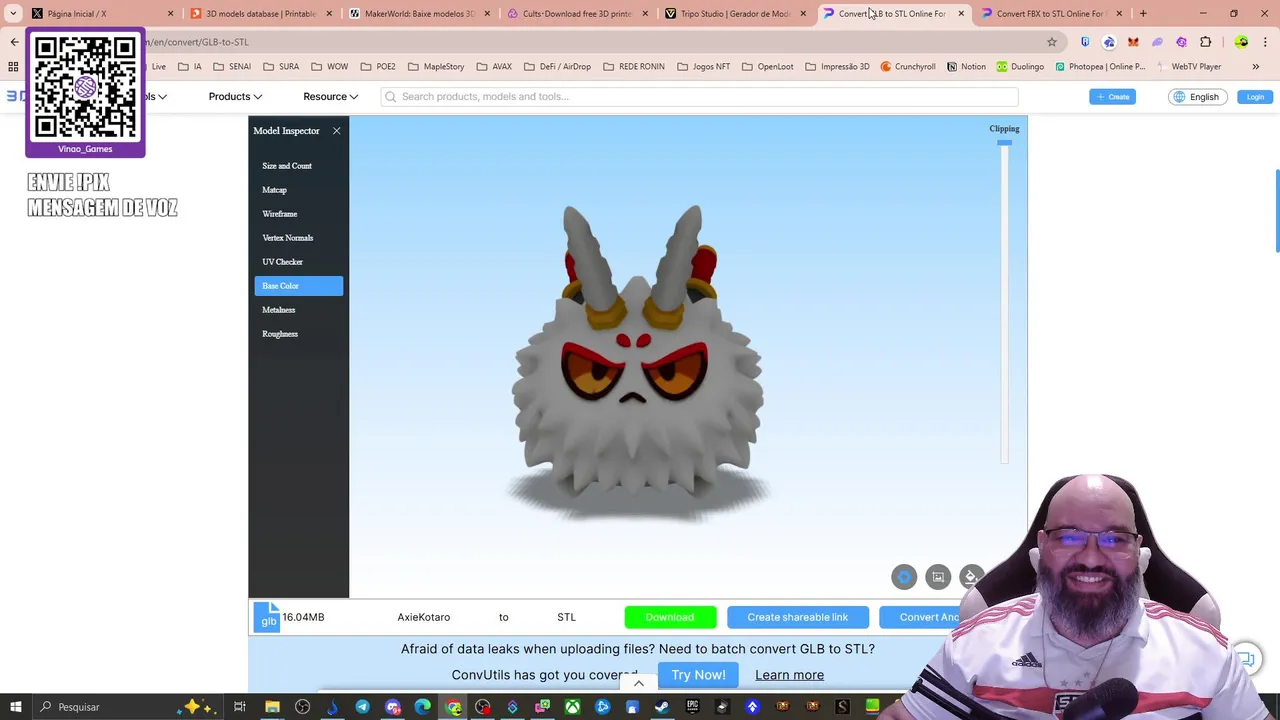Select Size and Count inspector option
Image resolution: width=1280 pixels, height=720 pixels.
coord(298,166)
